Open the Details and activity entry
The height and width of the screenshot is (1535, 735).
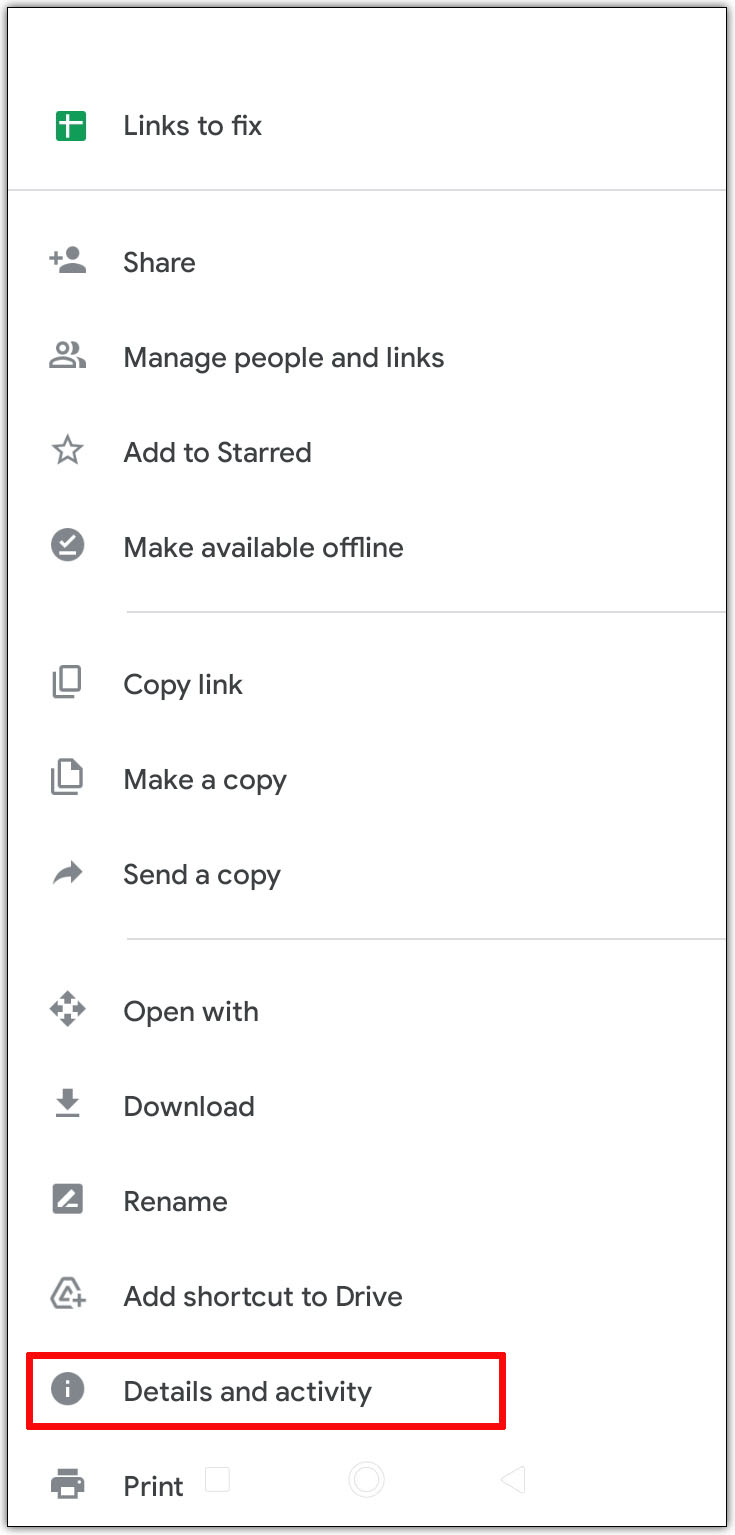pos(247,1391)
